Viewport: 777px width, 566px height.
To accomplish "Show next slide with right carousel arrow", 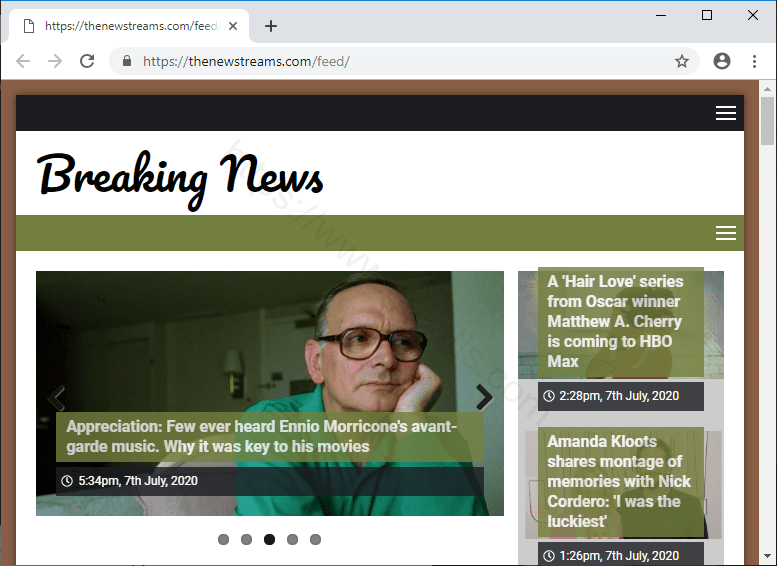I will 484,397.
